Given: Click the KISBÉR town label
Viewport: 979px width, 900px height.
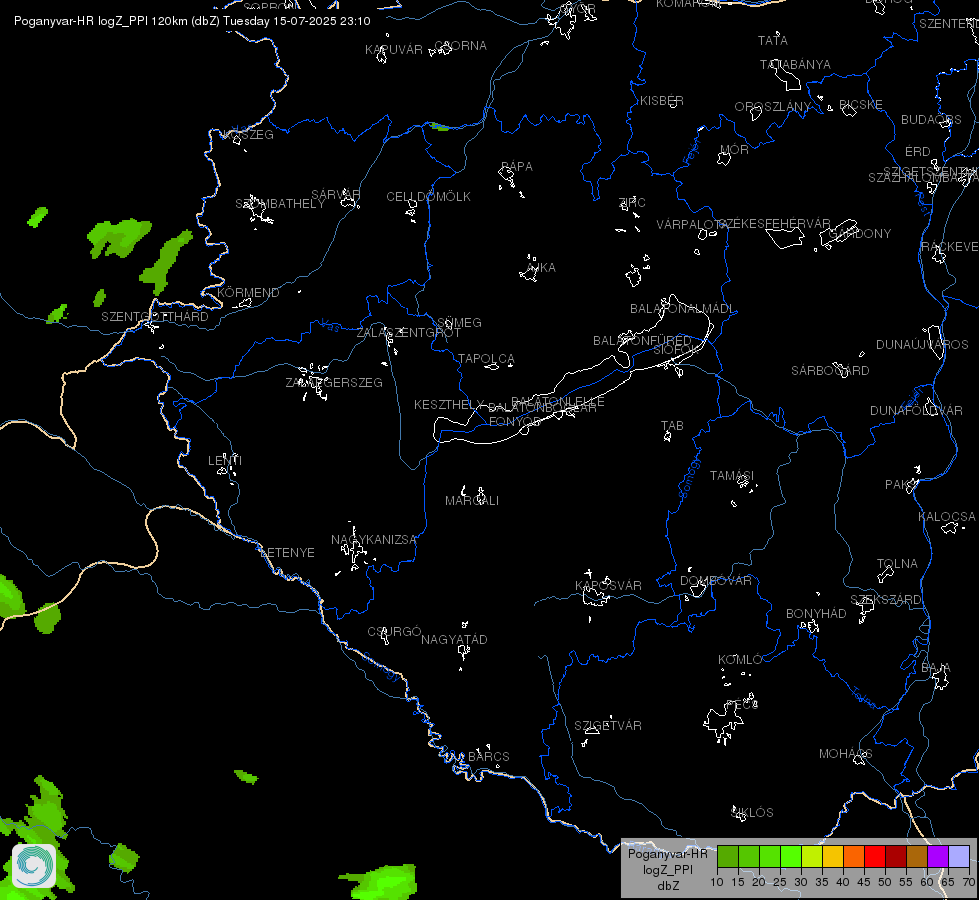Looking at the screenshot, I should pyautogui.click(x=662, y=101).
